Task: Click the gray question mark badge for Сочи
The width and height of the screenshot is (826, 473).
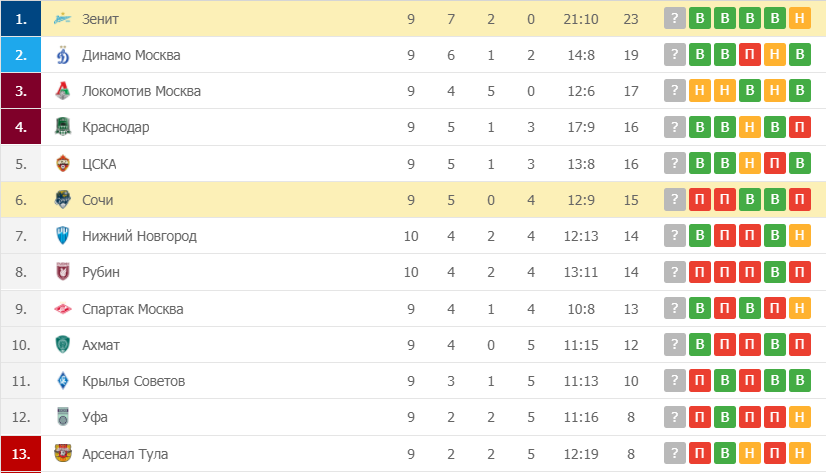Action: [674, 200]
